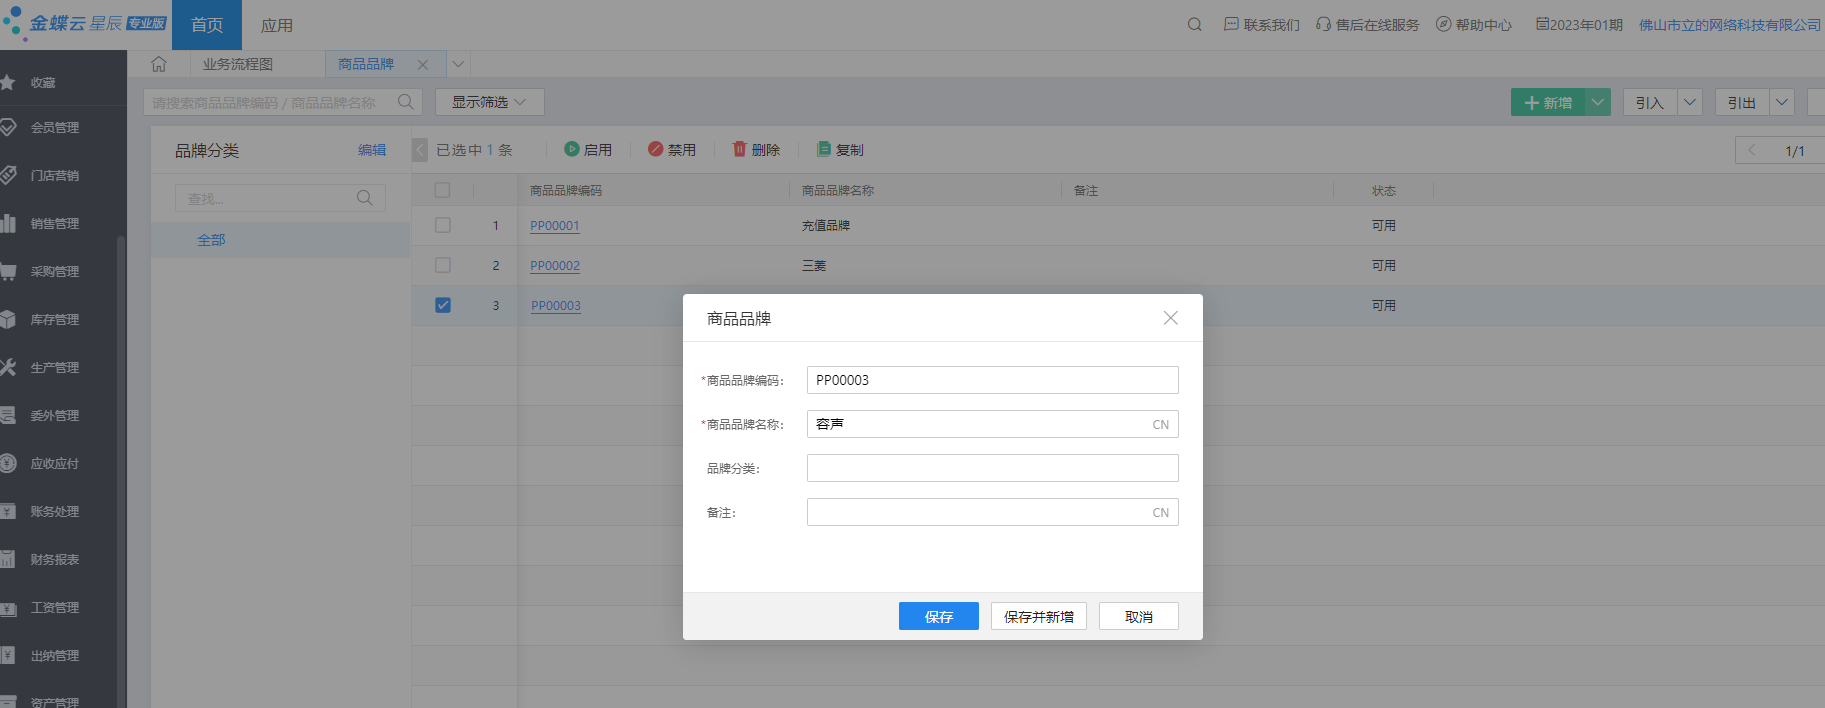The width and height of the screenshot is (1825, 708).
Task: Open 财务报表 in the sidebar
Action: tap(55, 560)
